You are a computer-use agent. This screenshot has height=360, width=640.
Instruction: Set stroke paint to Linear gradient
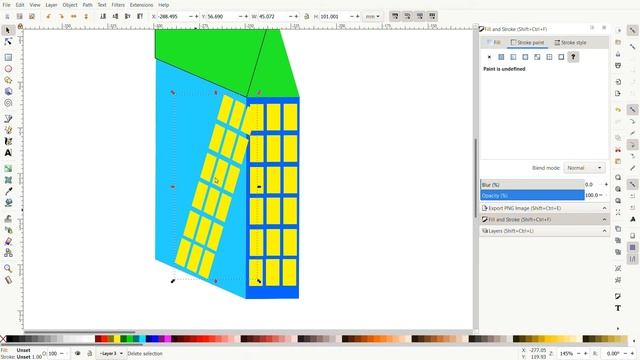point(513,57)
